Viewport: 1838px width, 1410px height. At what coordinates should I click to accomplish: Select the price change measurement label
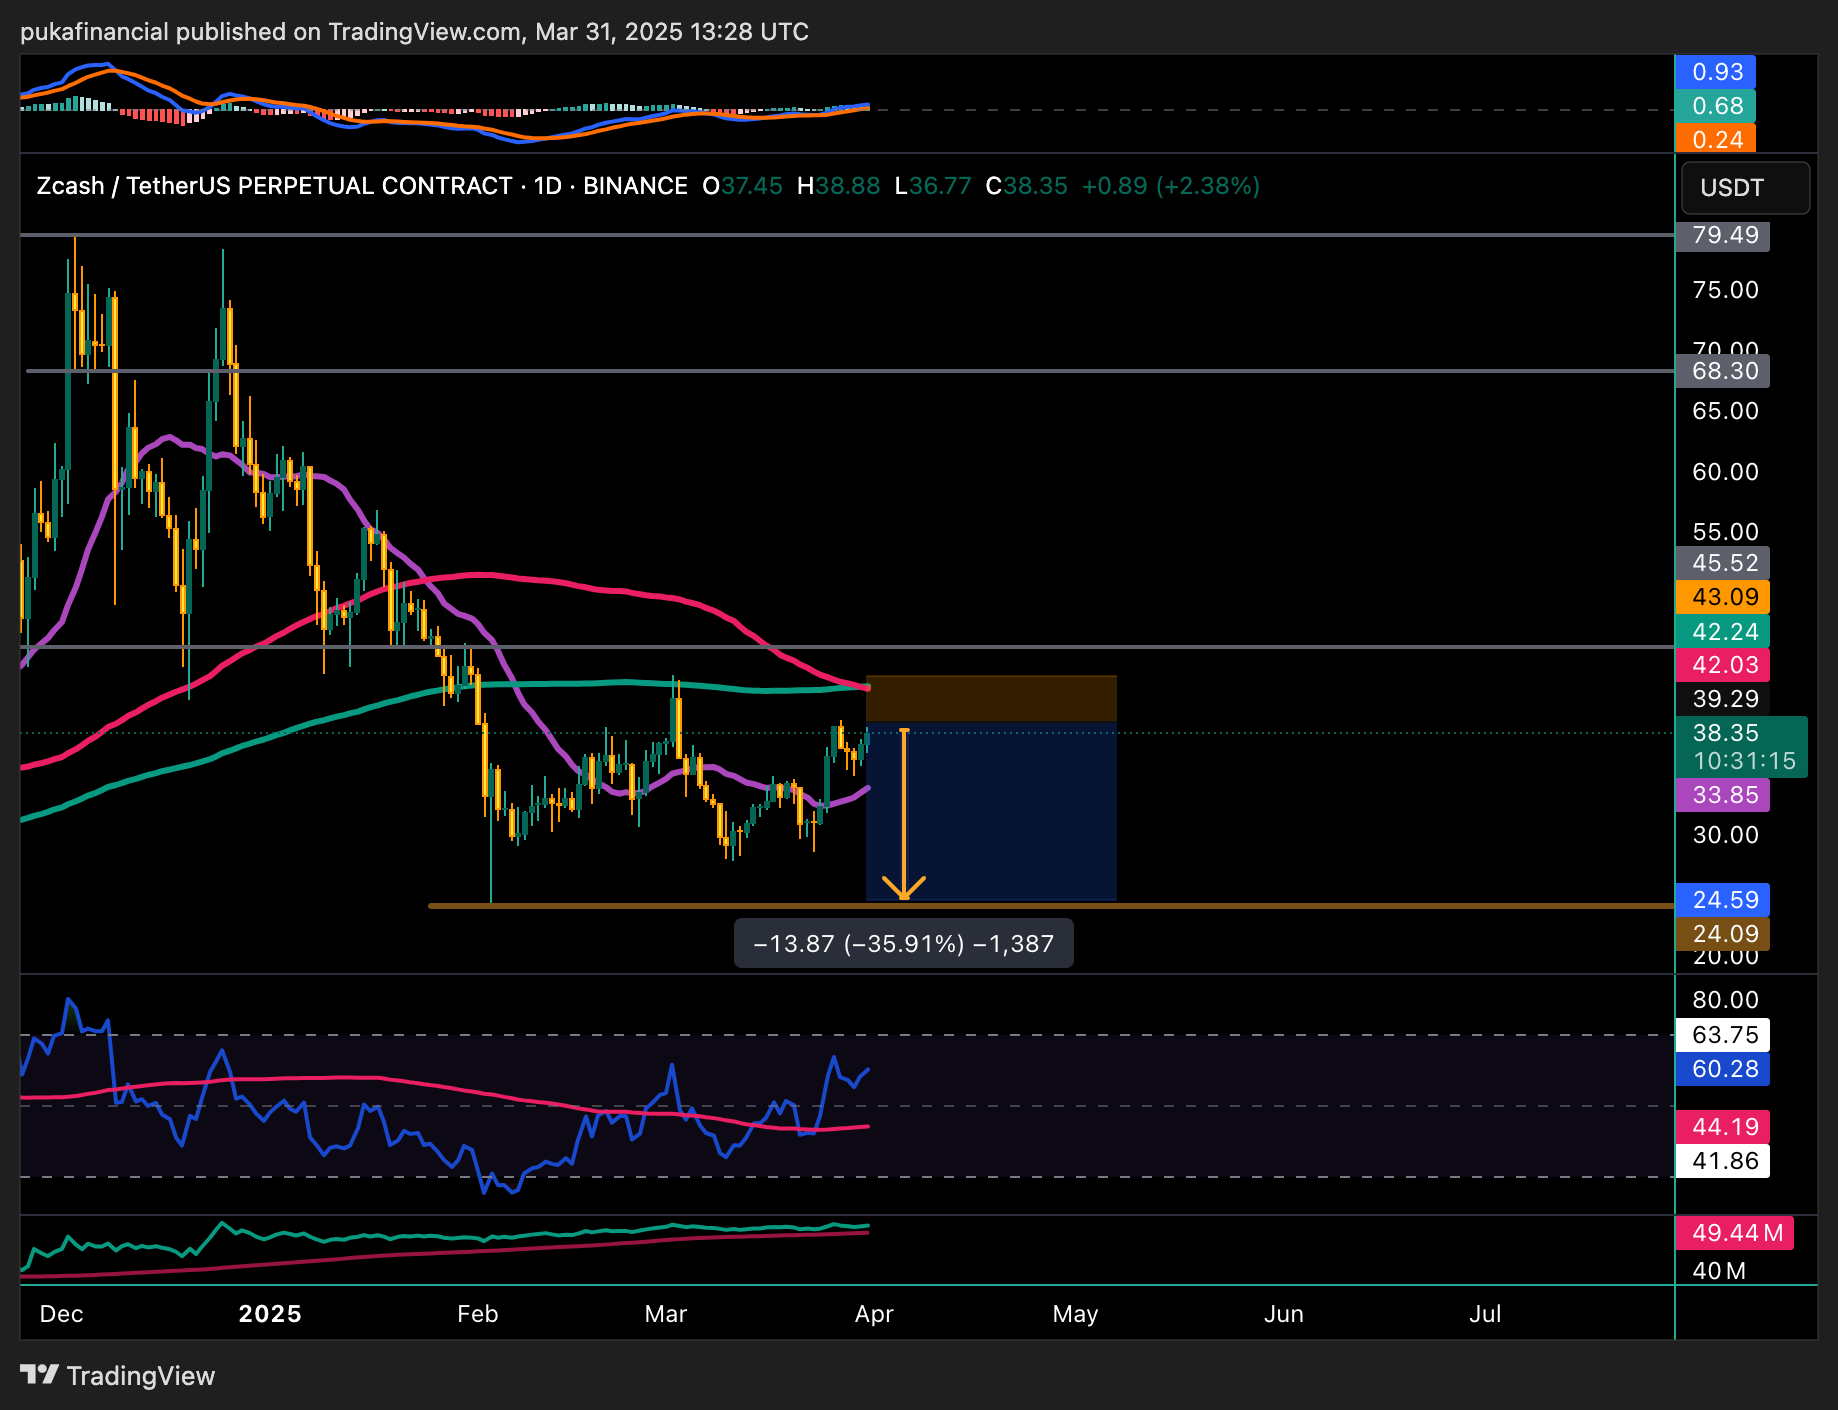pyautogui.click(x=903, y=944)
